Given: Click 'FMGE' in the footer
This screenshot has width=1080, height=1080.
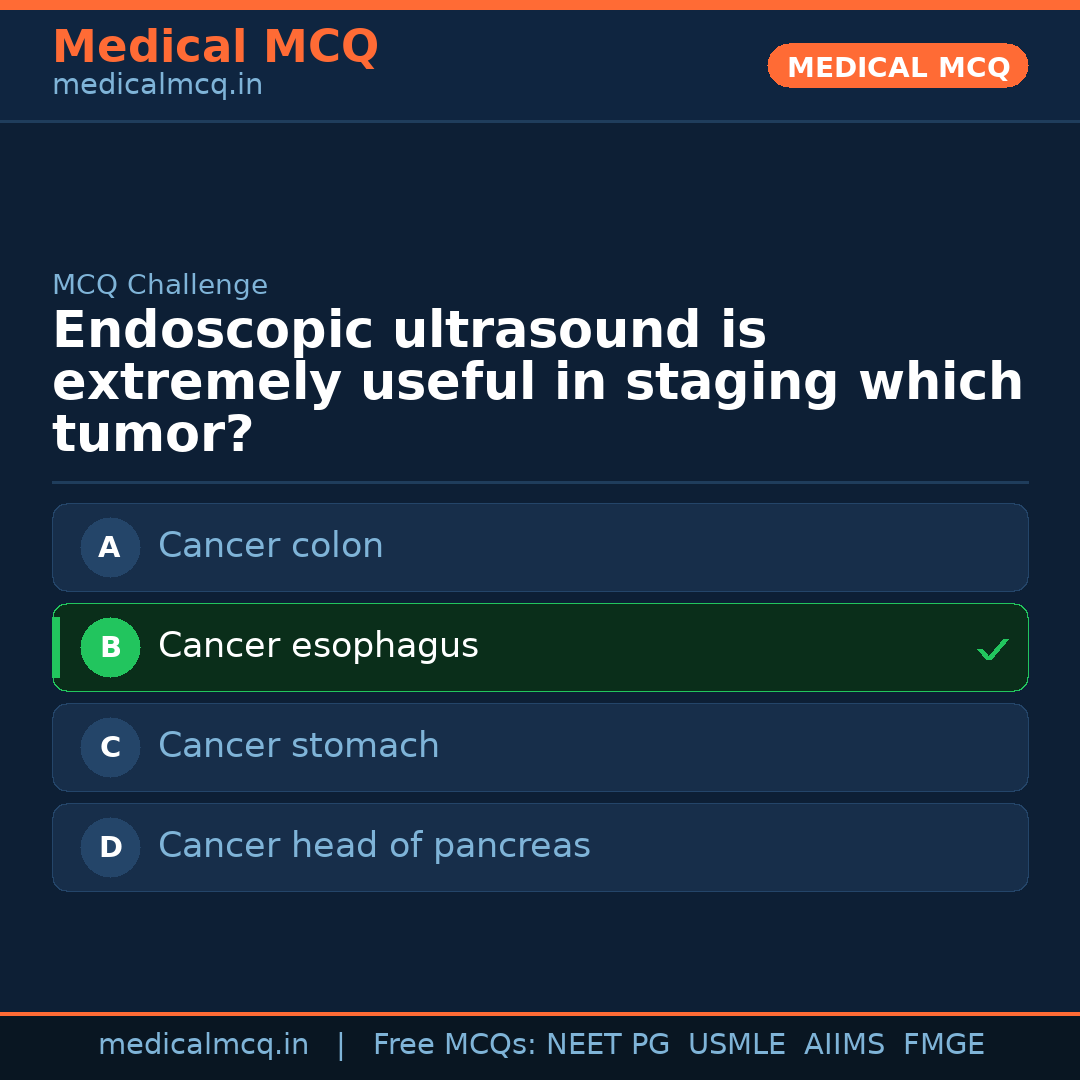Looking at the screenshot, I should [943, 1045].
